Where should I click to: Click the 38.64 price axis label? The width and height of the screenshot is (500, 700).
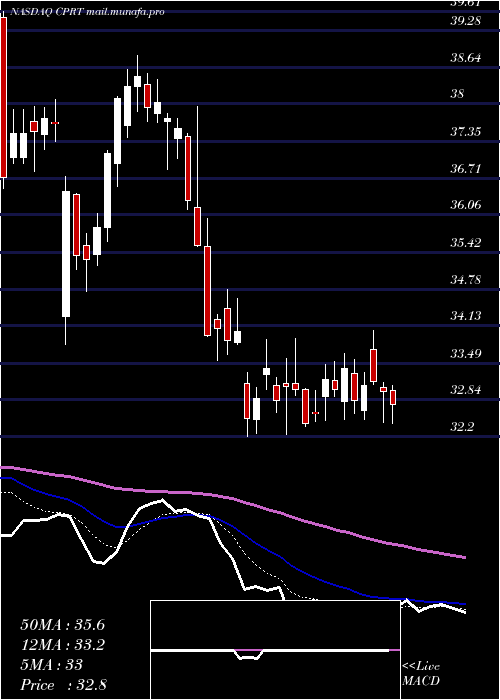point(466,58)
